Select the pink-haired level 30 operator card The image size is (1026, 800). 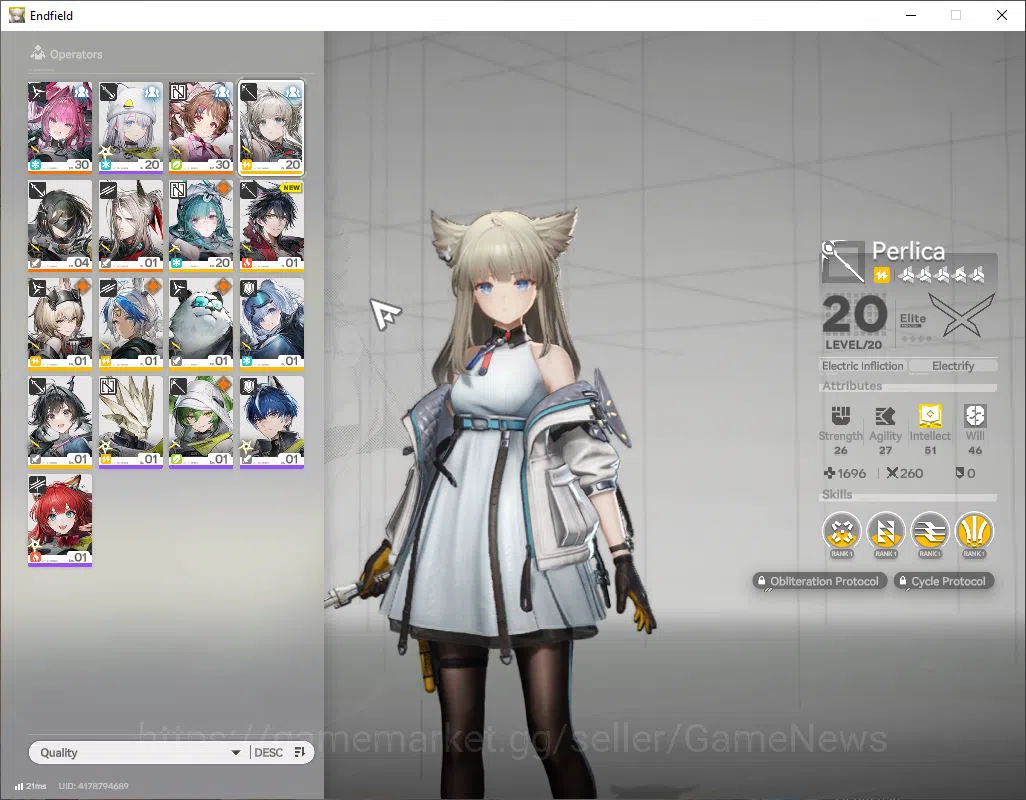coord(60,128)
